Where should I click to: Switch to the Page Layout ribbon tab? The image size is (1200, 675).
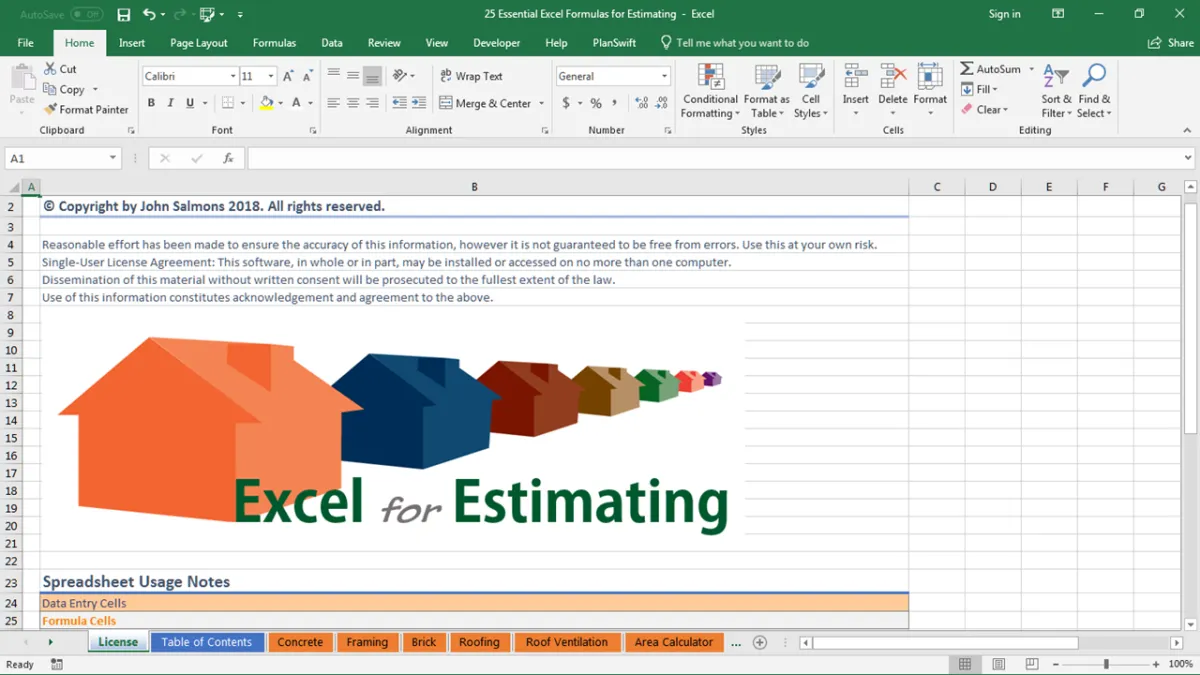click(199, 43)
